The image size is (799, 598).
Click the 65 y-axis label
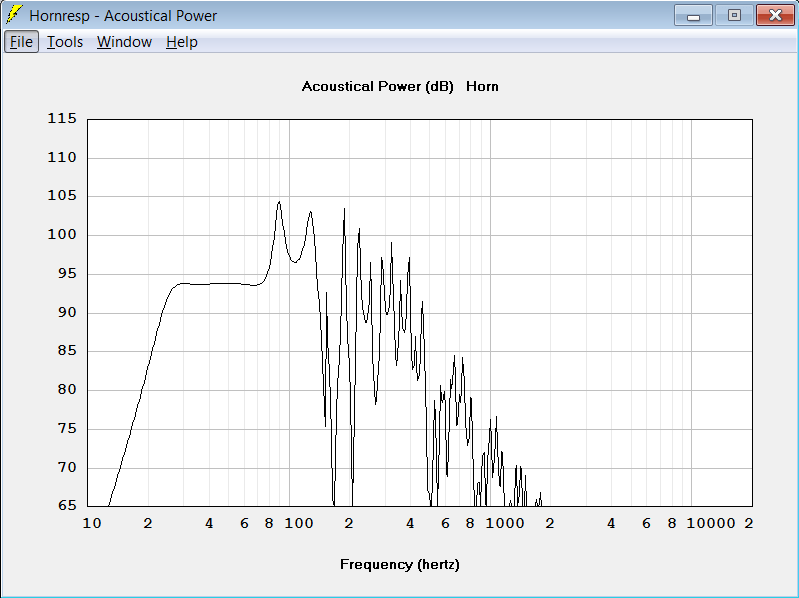point(67,505)
